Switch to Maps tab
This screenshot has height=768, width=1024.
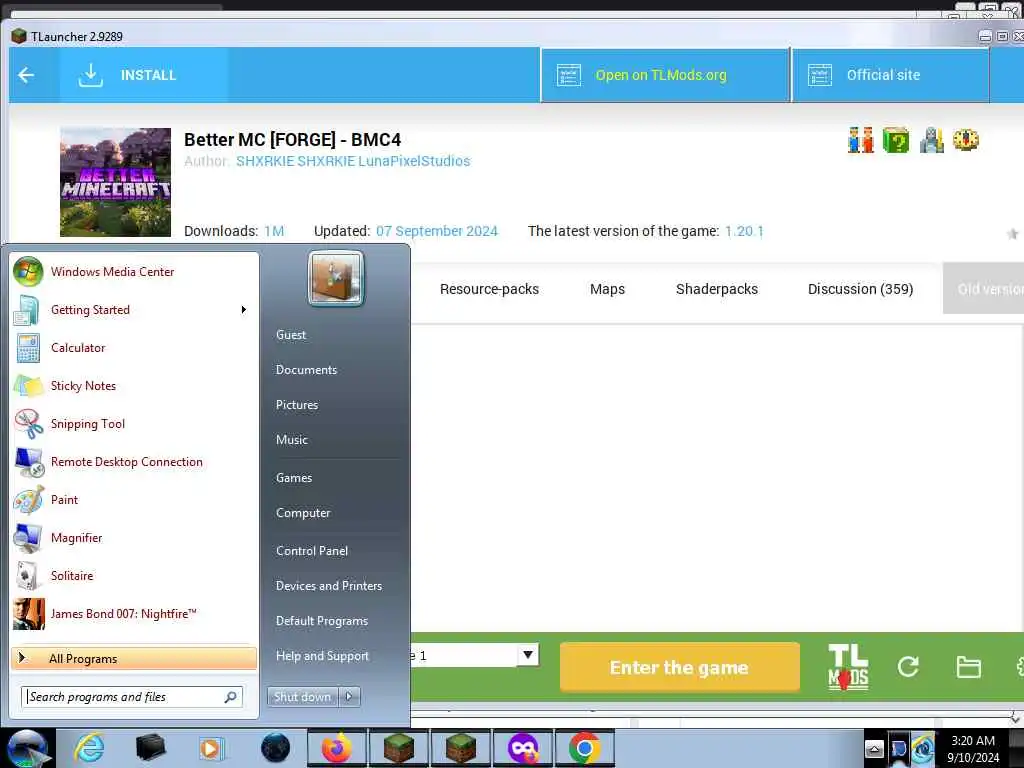pyautogui.click(x=607, y=289)
